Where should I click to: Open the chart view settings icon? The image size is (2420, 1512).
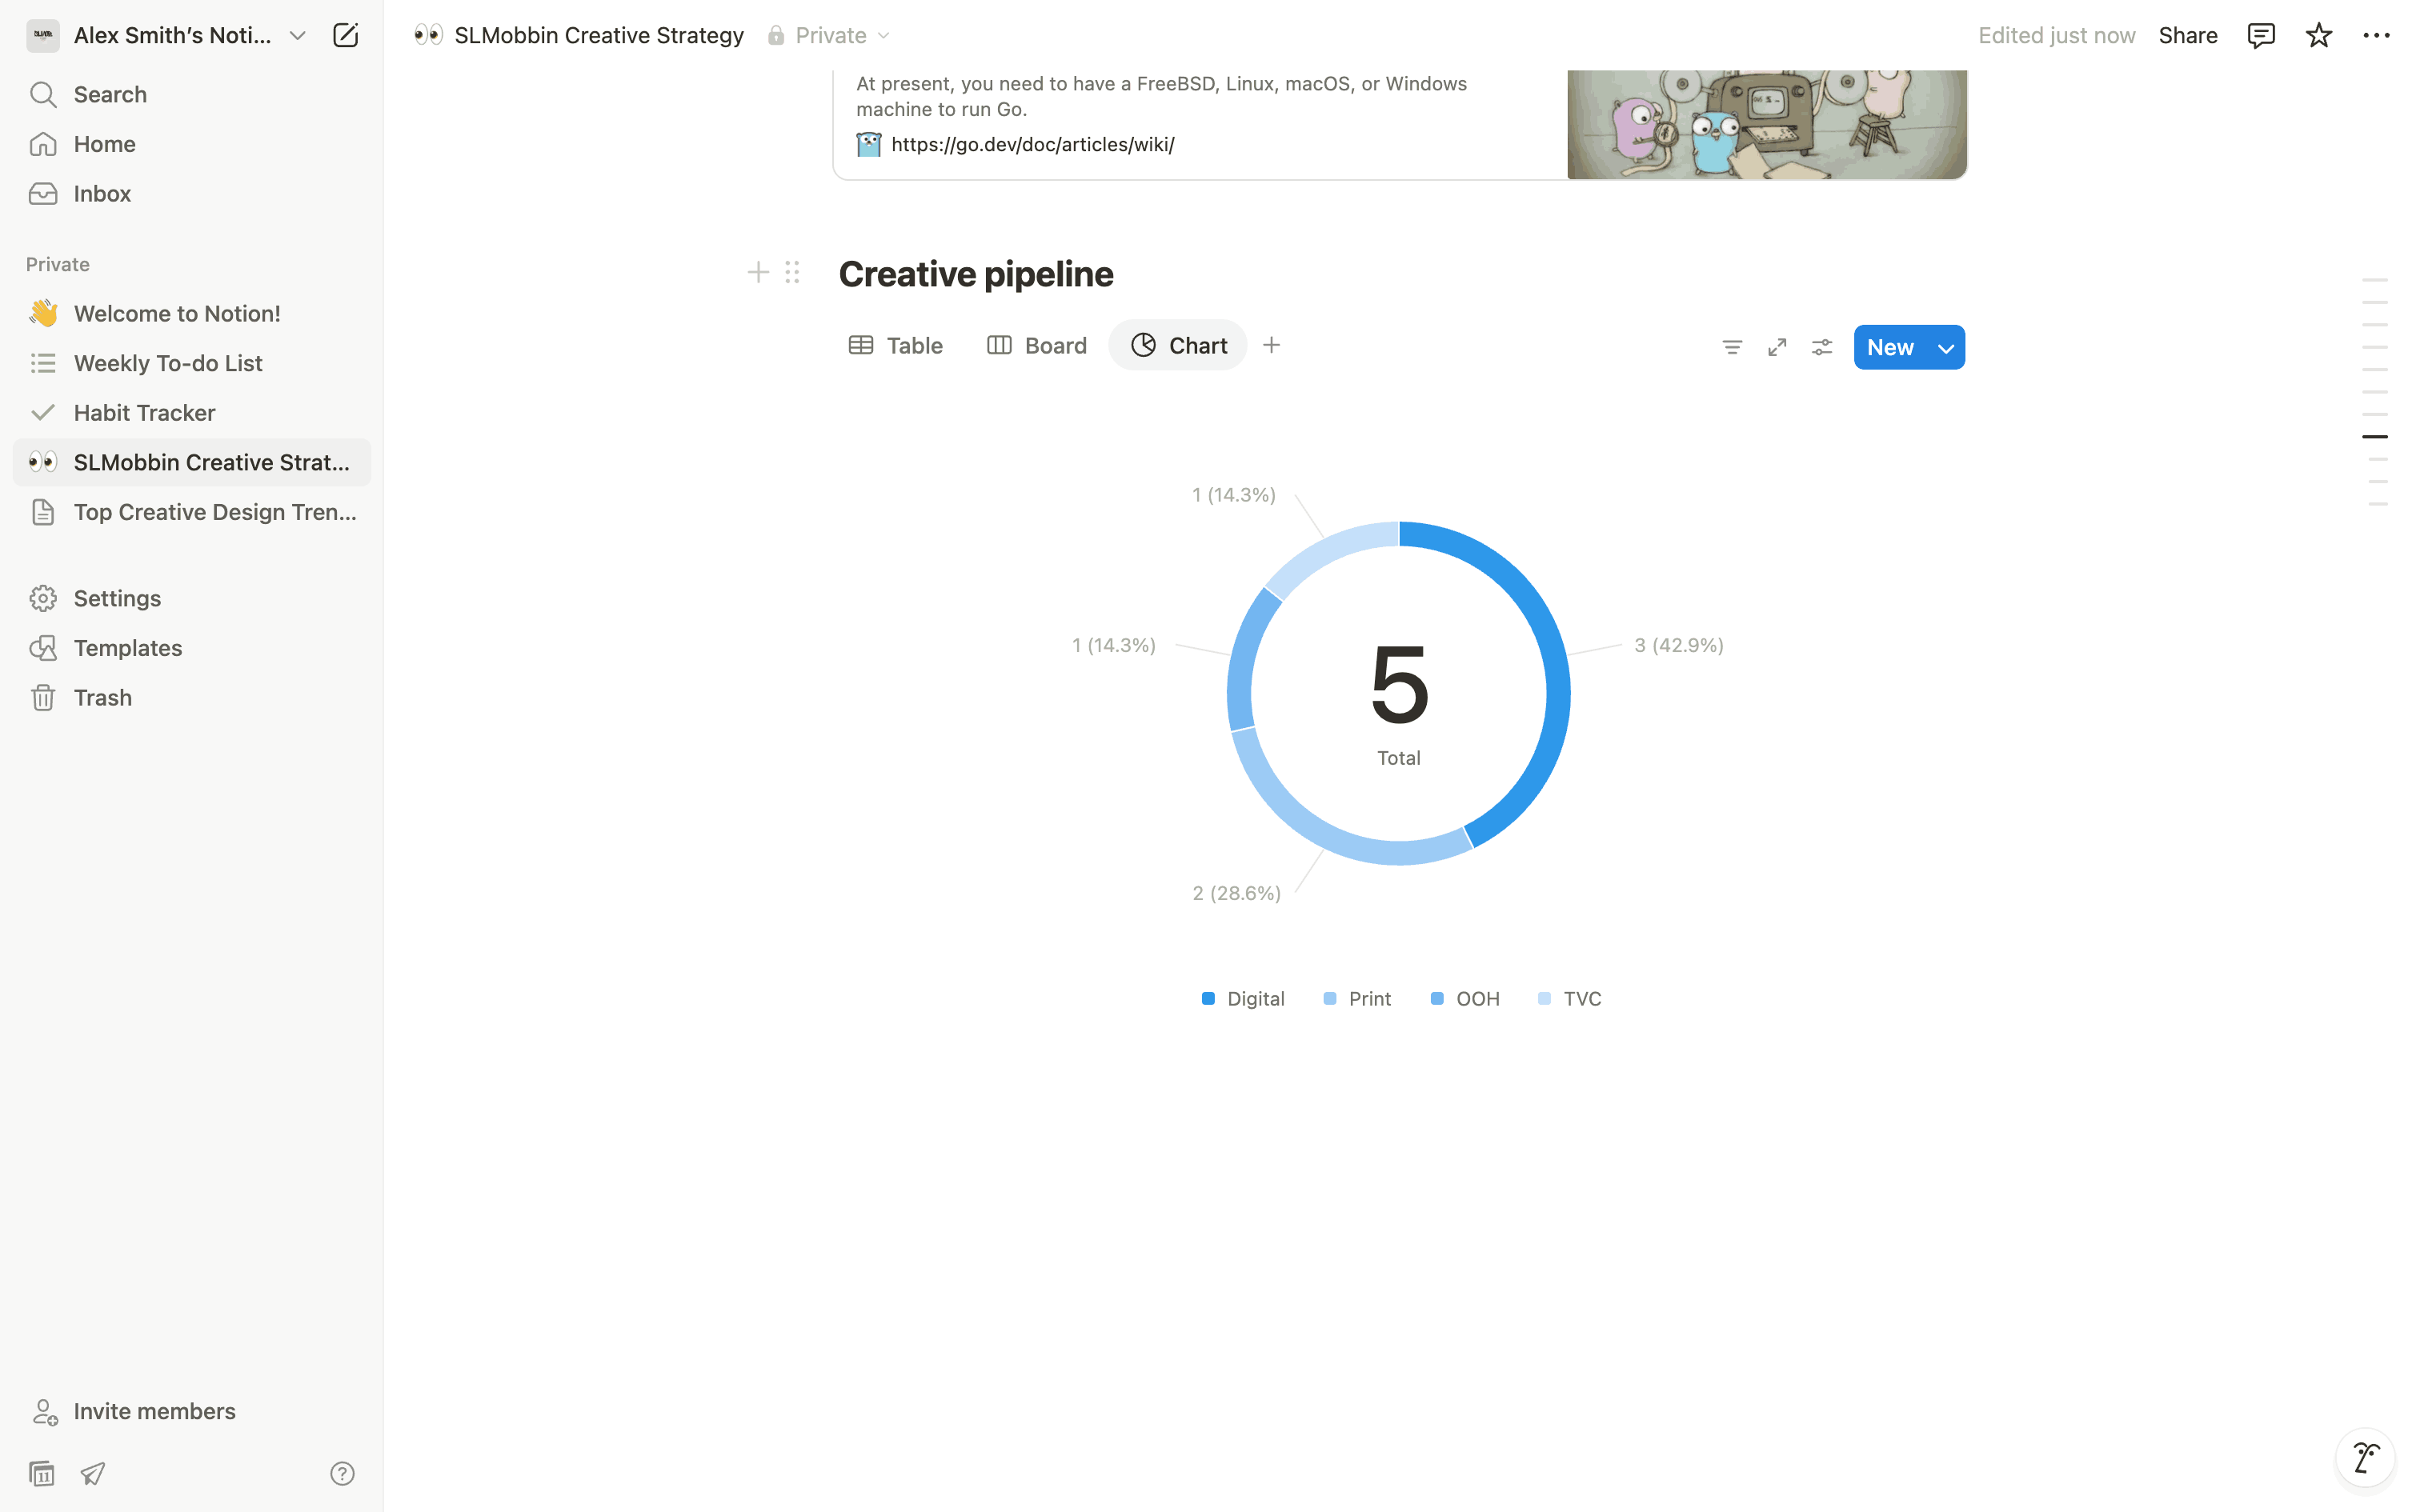click(x=1822, y=347)
